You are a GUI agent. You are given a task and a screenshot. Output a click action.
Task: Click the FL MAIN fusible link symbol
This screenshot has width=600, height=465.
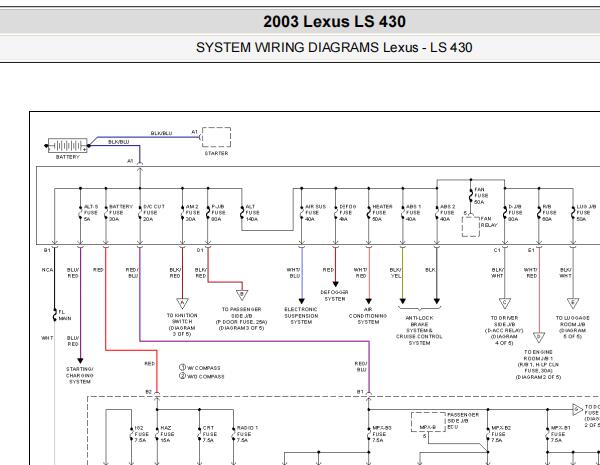[x=55, y=315]
